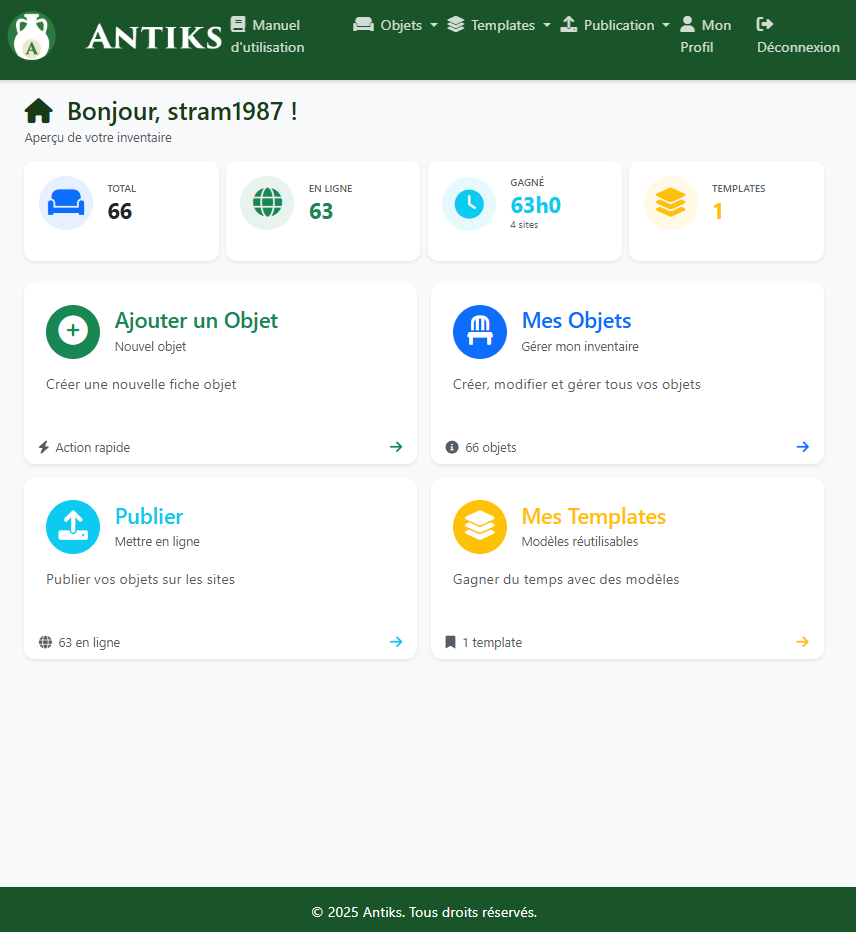Viewport: 856px width, 932px height.
Task: Click the orange arrow on Mes Templates card
Action: (x=802, y=642)
